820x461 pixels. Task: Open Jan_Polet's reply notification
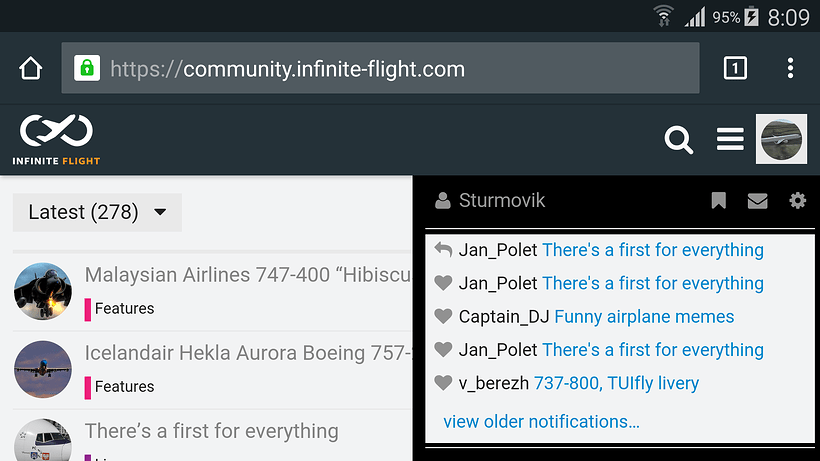[652, 250]
